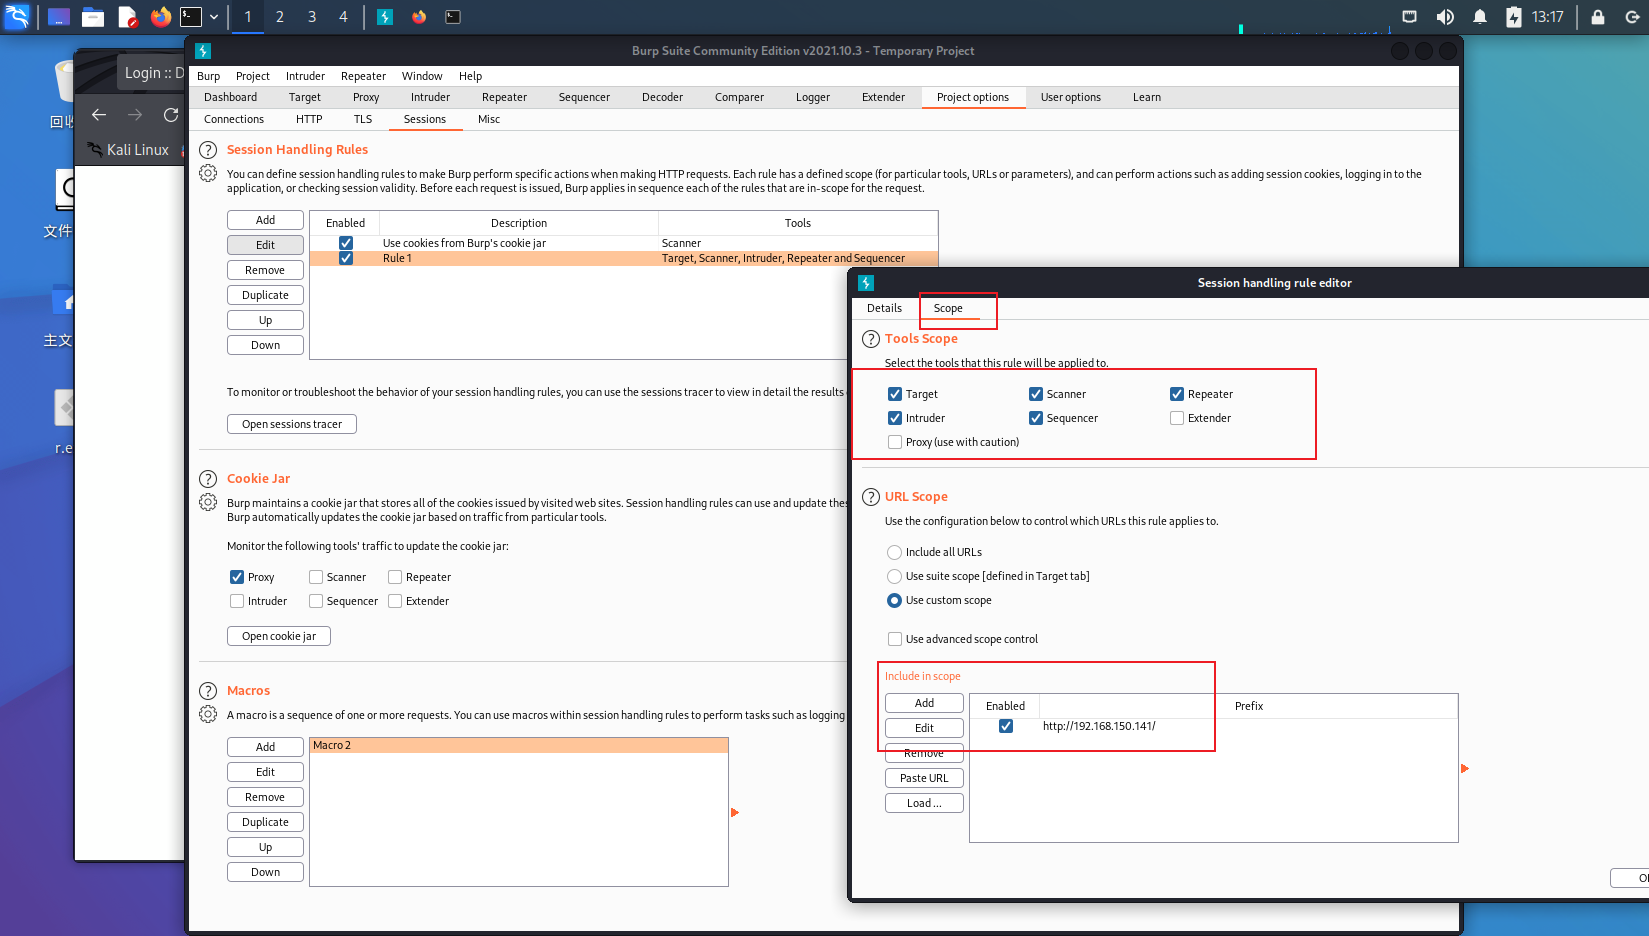Toggle the Intruder tool scope checkbox
This screenshot has height=936, width=1649.
coord(895,418)
